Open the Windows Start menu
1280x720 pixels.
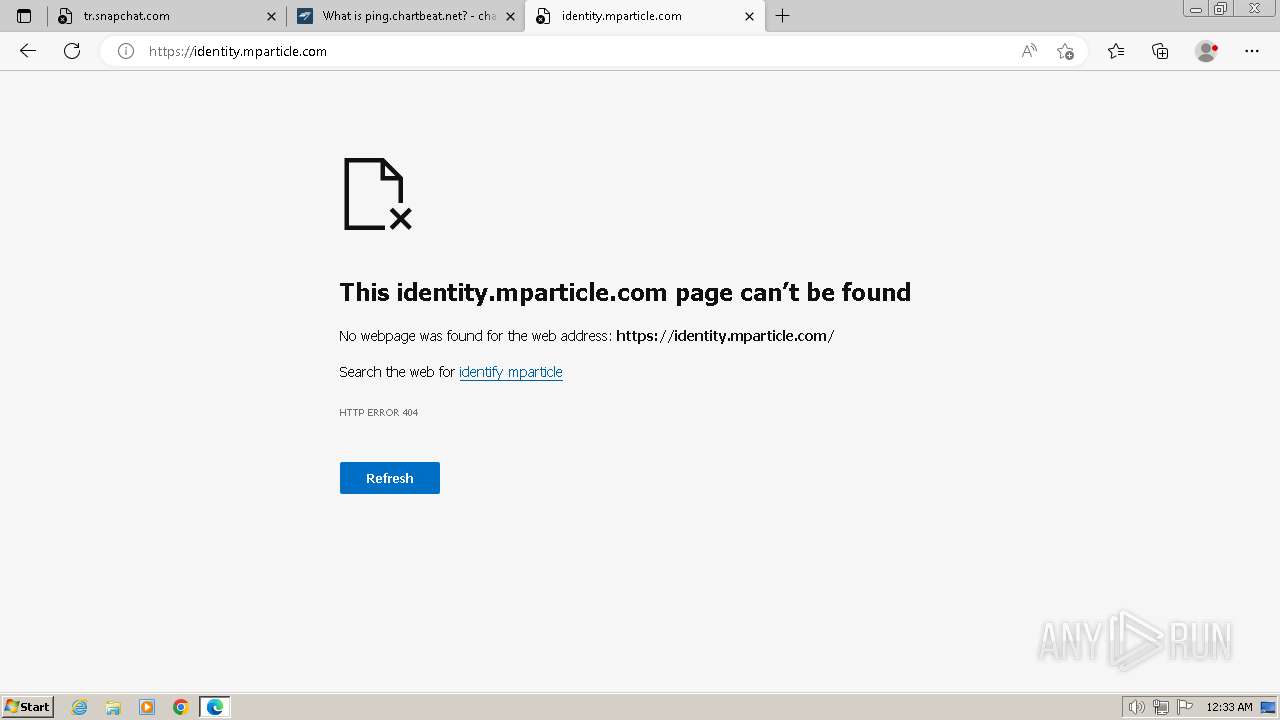click(28, 706)
